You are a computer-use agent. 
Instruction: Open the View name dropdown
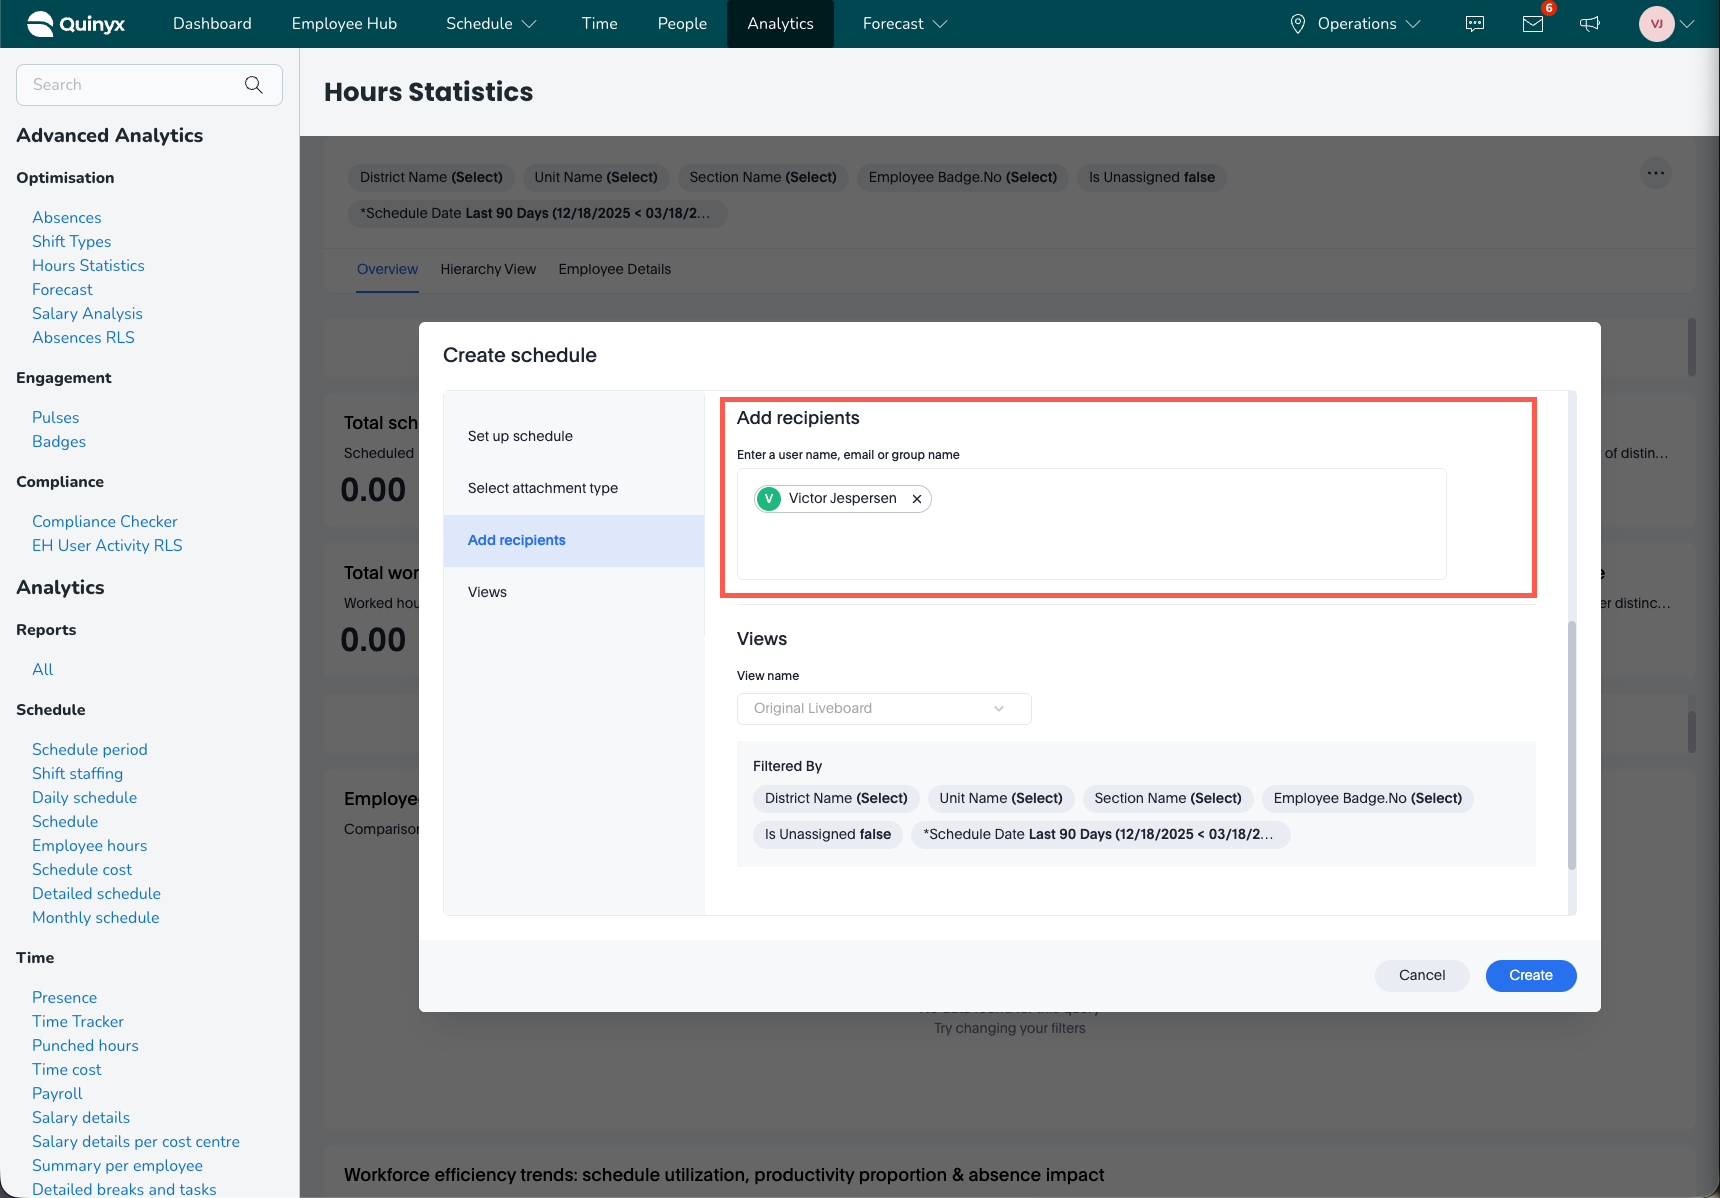[884, 709]
